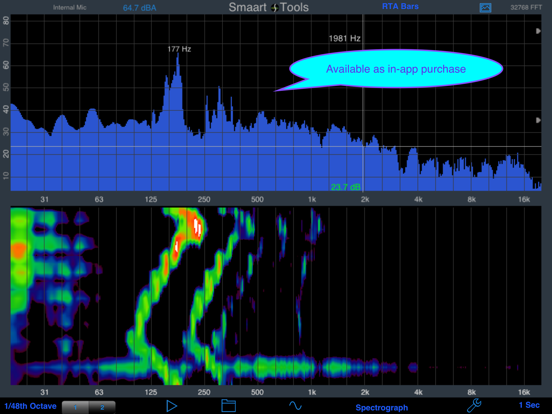Tap the 64.7 dBA level readout
The width and height of the screenshot is (552, 414).
(x=139, y=8)
